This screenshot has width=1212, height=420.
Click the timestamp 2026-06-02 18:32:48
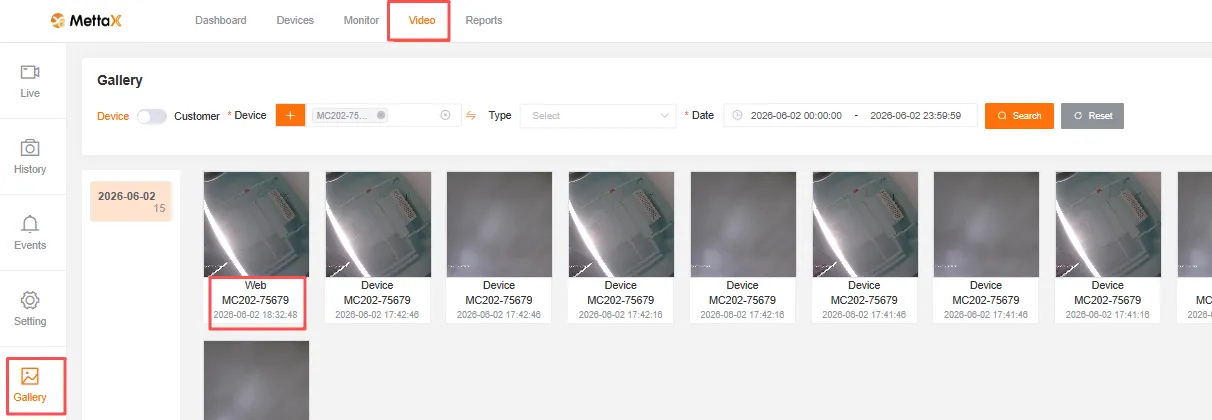[x=256, y=314]
